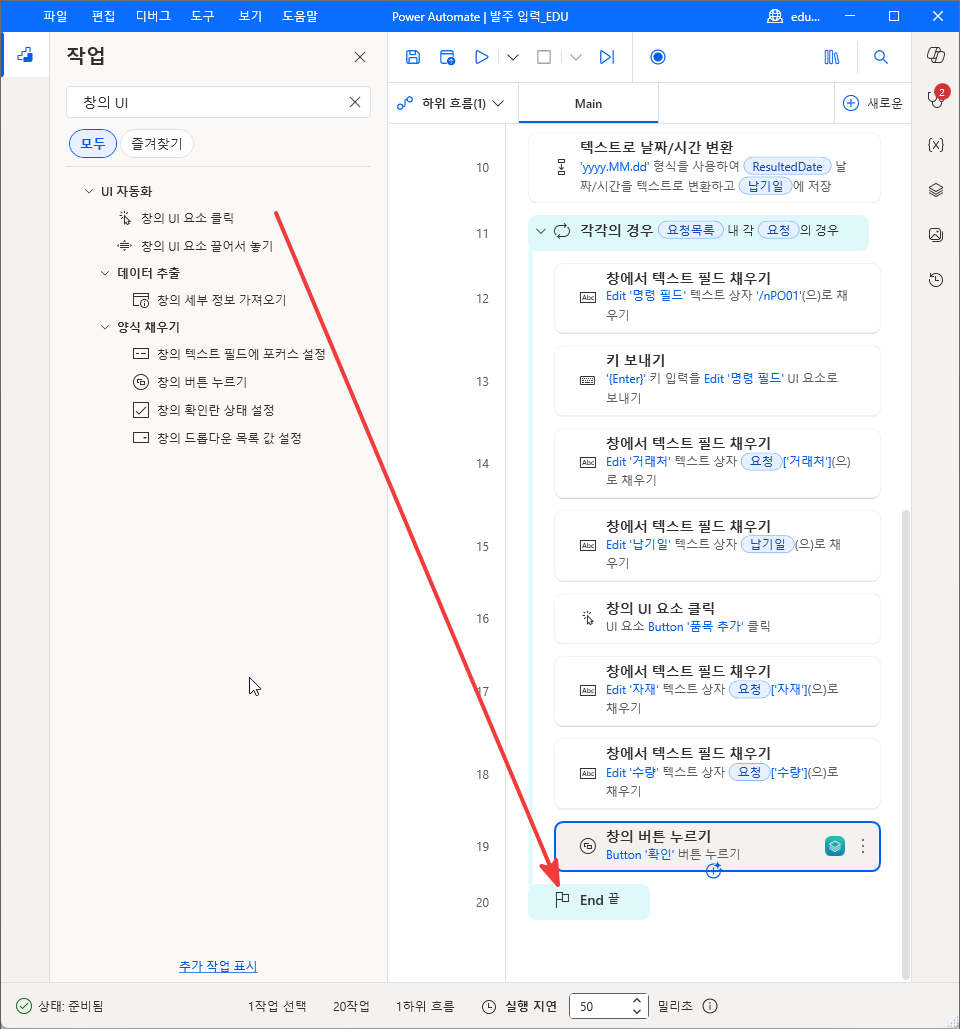Click the Save As icon in the toolbar
Image resolution: width=960 pixels, height=1029 pixels.
click(x=448, y=57)
